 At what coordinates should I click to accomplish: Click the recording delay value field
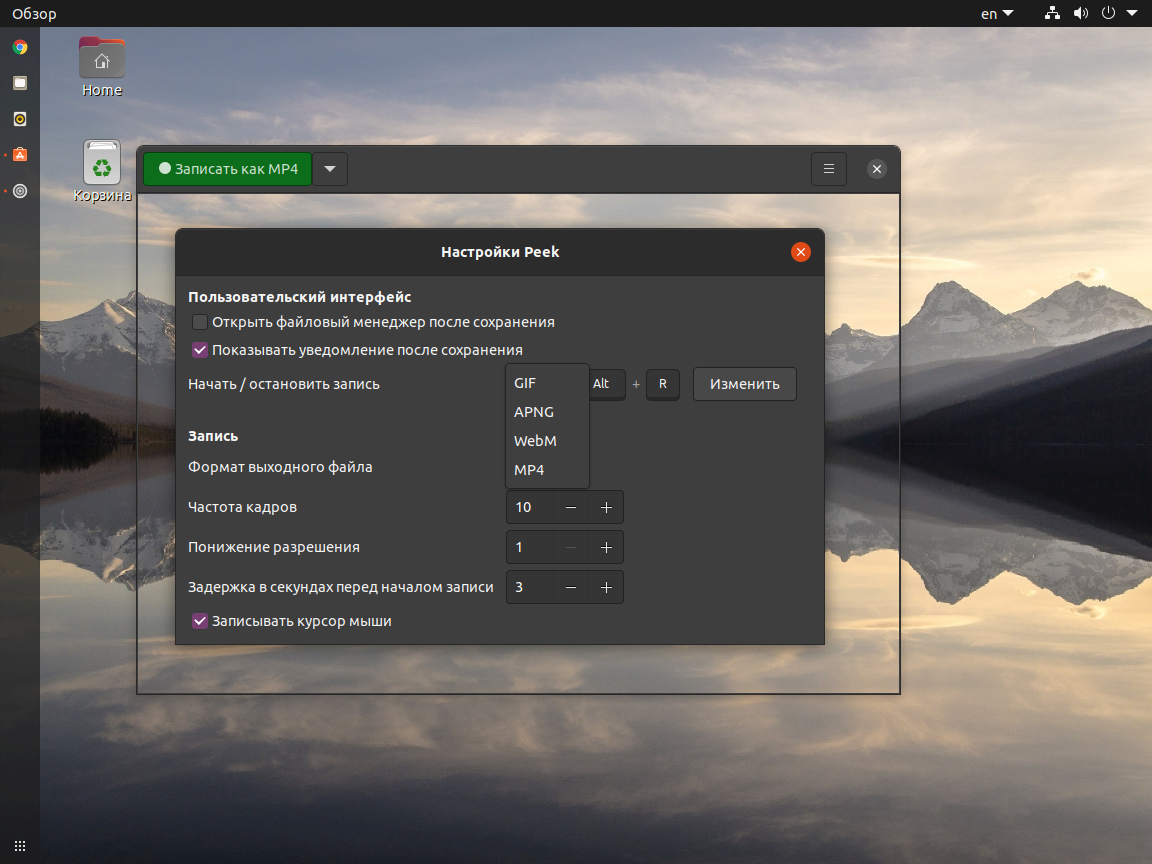click(530, 587)
